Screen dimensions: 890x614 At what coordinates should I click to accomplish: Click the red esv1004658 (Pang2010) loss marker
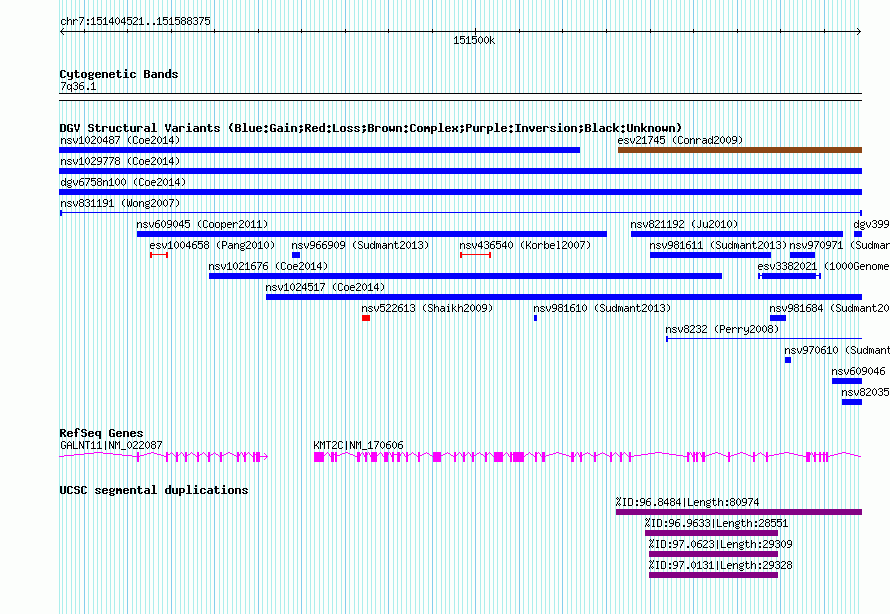pyautogui.click(x=159, y=255)
